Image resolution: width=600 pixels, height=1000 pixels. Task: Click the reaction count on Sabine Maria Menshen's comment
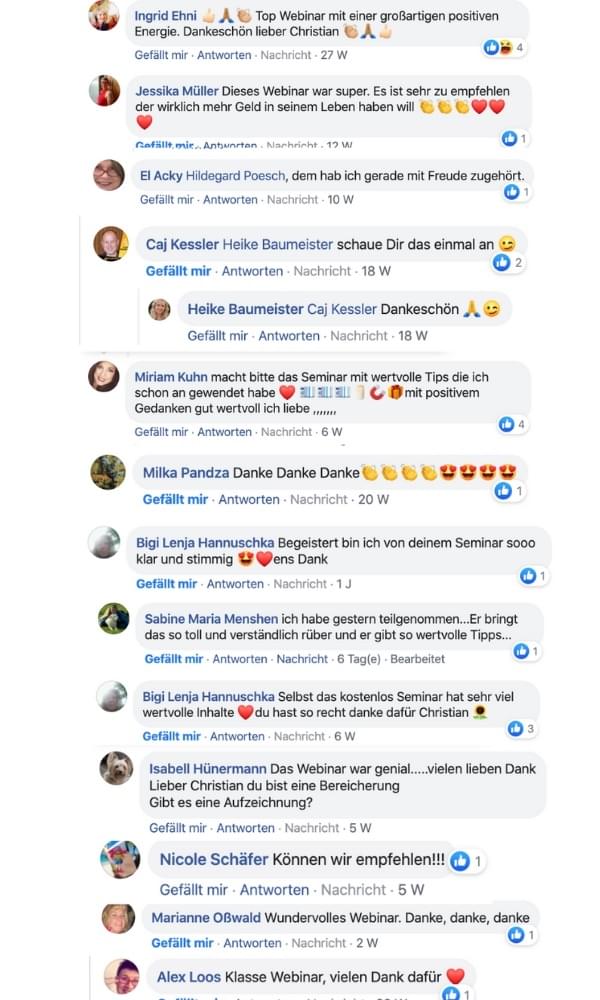pos(535,651)
